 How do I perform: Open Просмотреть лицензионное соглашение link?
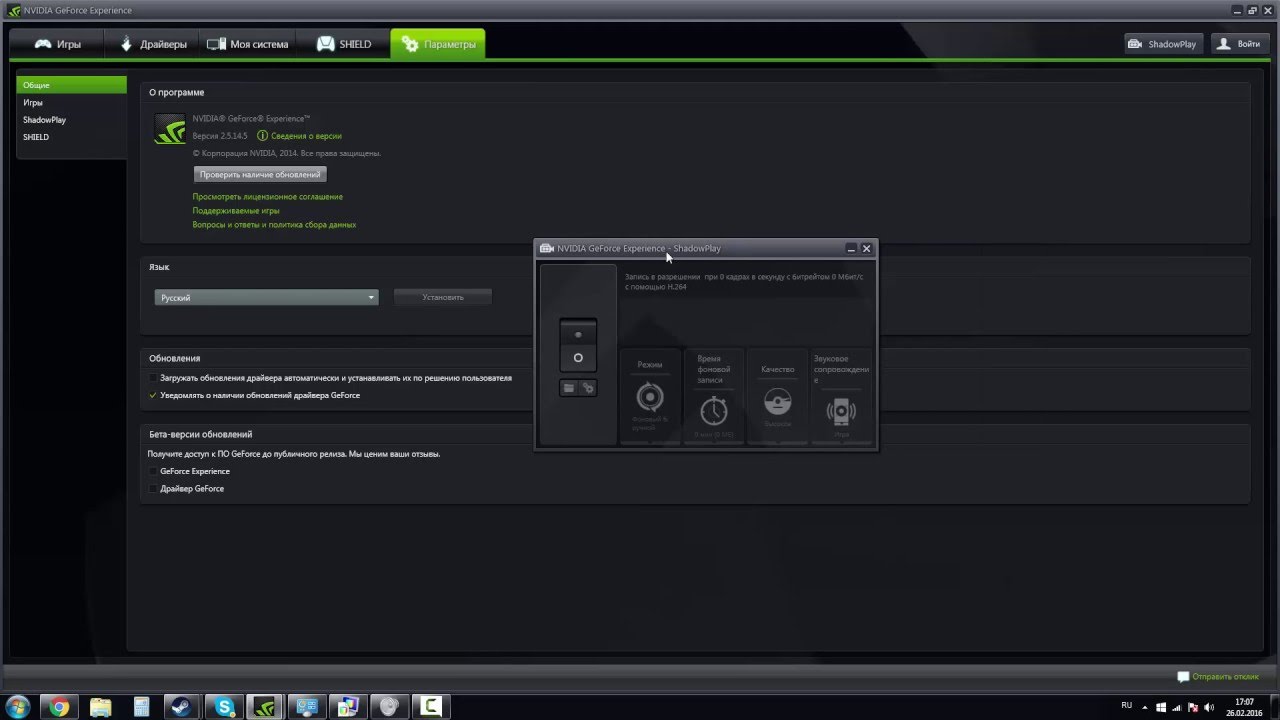(267, 197)
